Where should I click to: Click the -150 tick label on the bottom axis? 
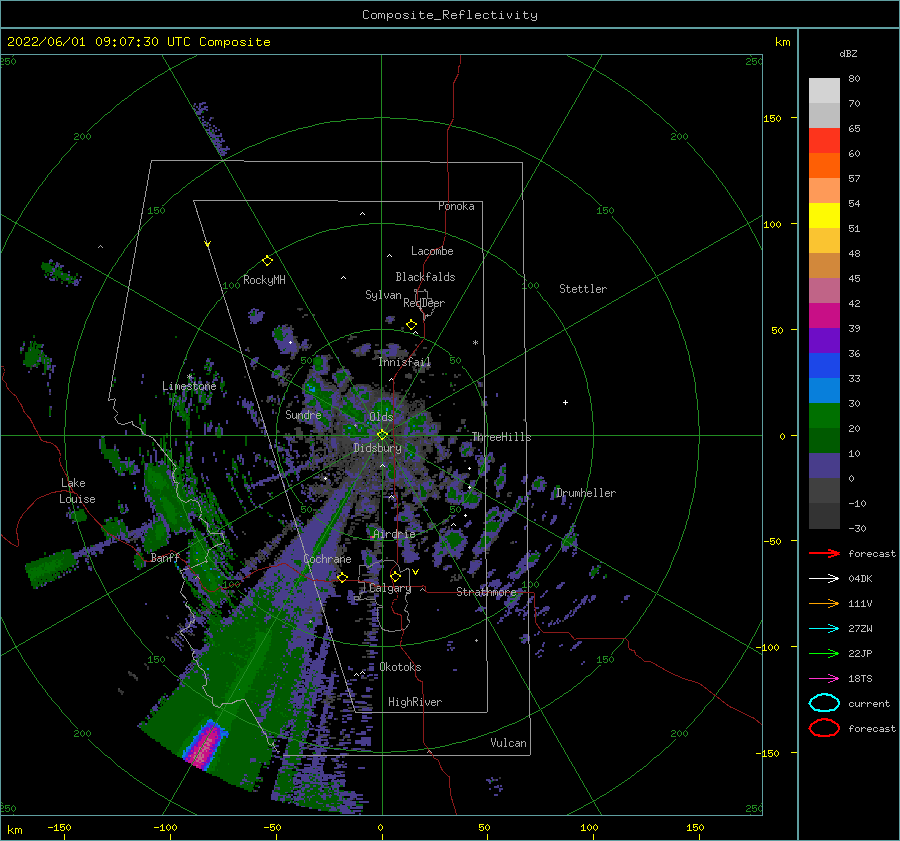[59, 827]
